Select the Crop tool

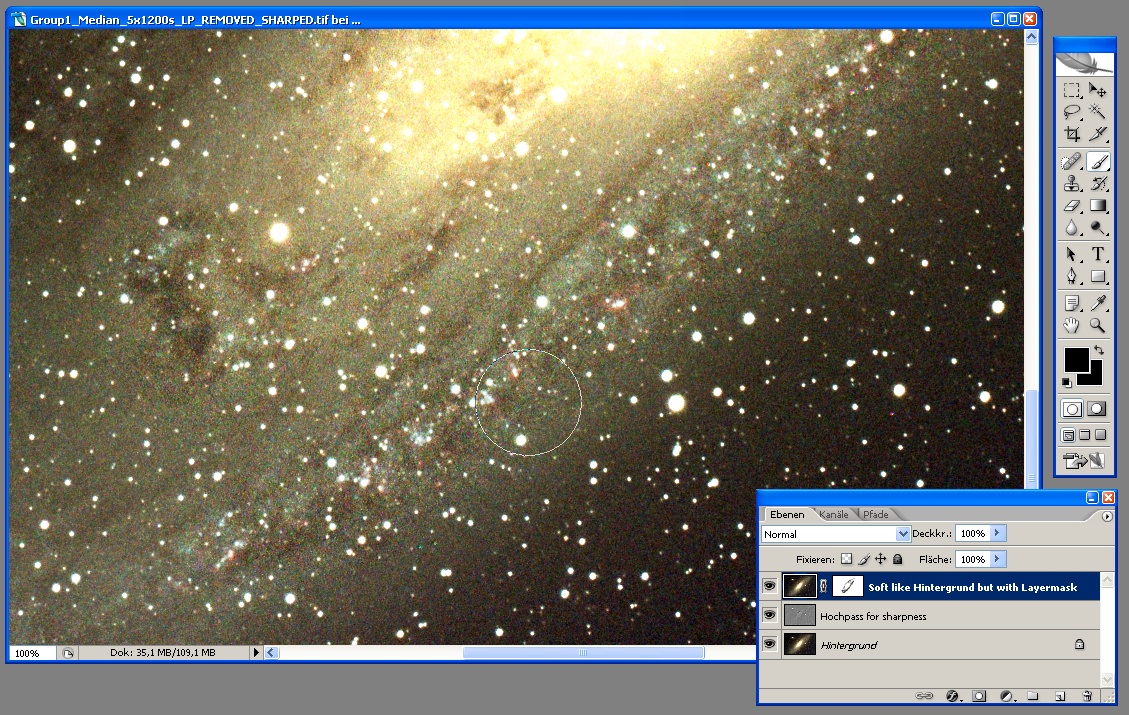pos(1072,134)
